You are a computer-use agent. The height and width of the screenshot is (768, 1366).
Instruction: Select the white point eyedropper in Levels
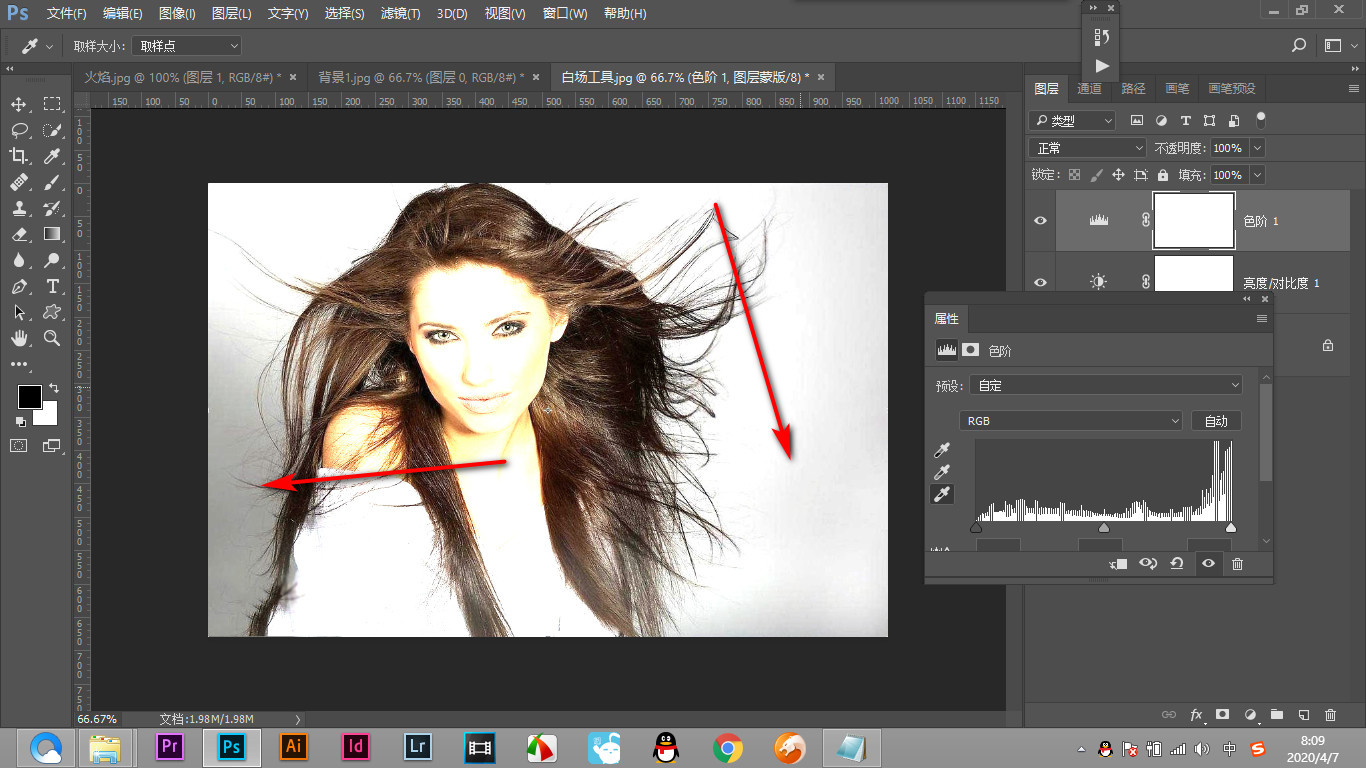[x=942, y=495]
